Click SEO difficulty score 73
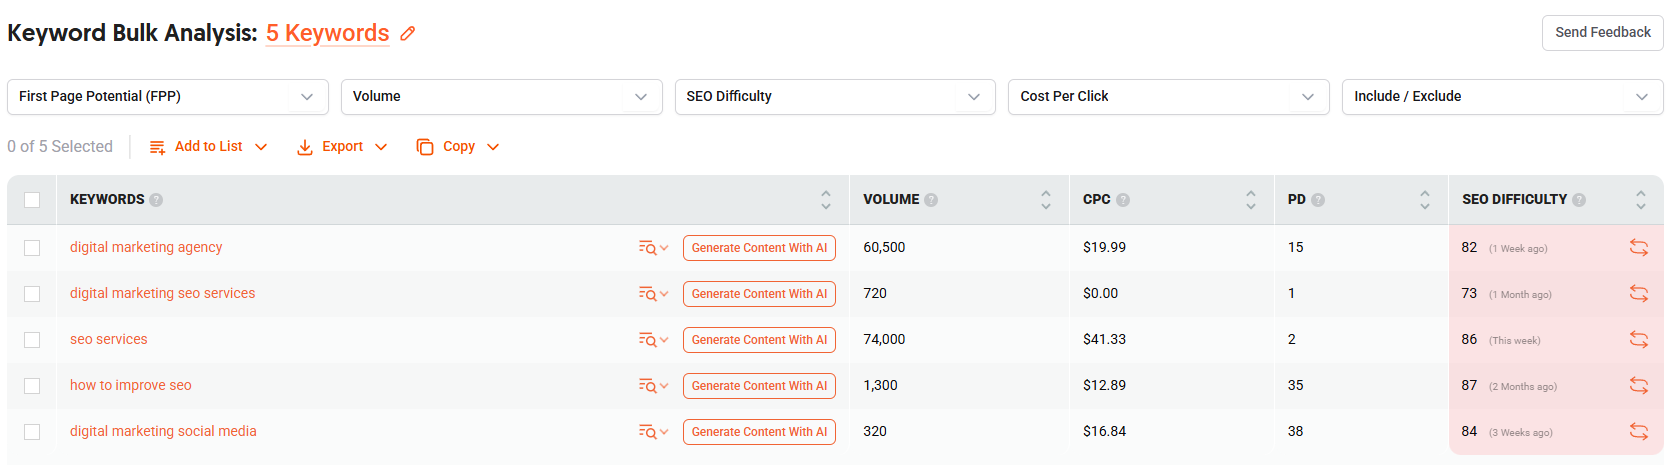The height and width of the screenshot is (465, 1674). [x=1469, y=293]
